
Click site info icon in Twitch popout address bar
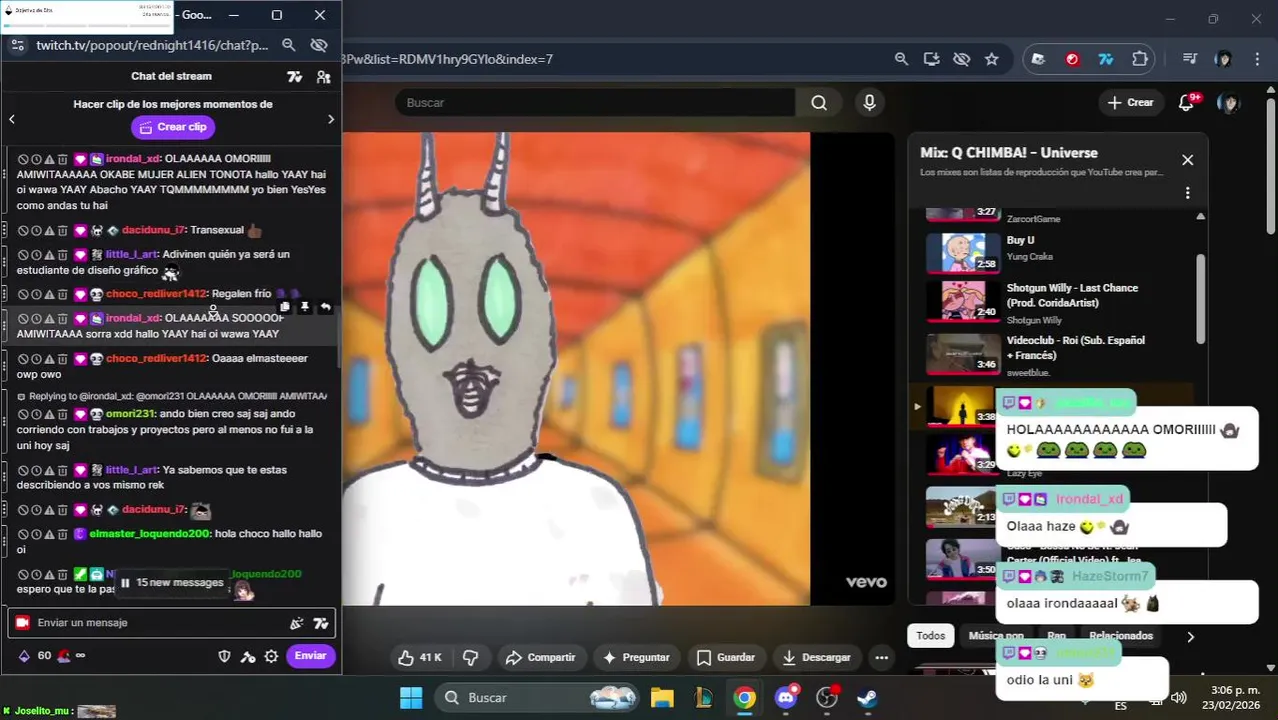click(18, 45)
